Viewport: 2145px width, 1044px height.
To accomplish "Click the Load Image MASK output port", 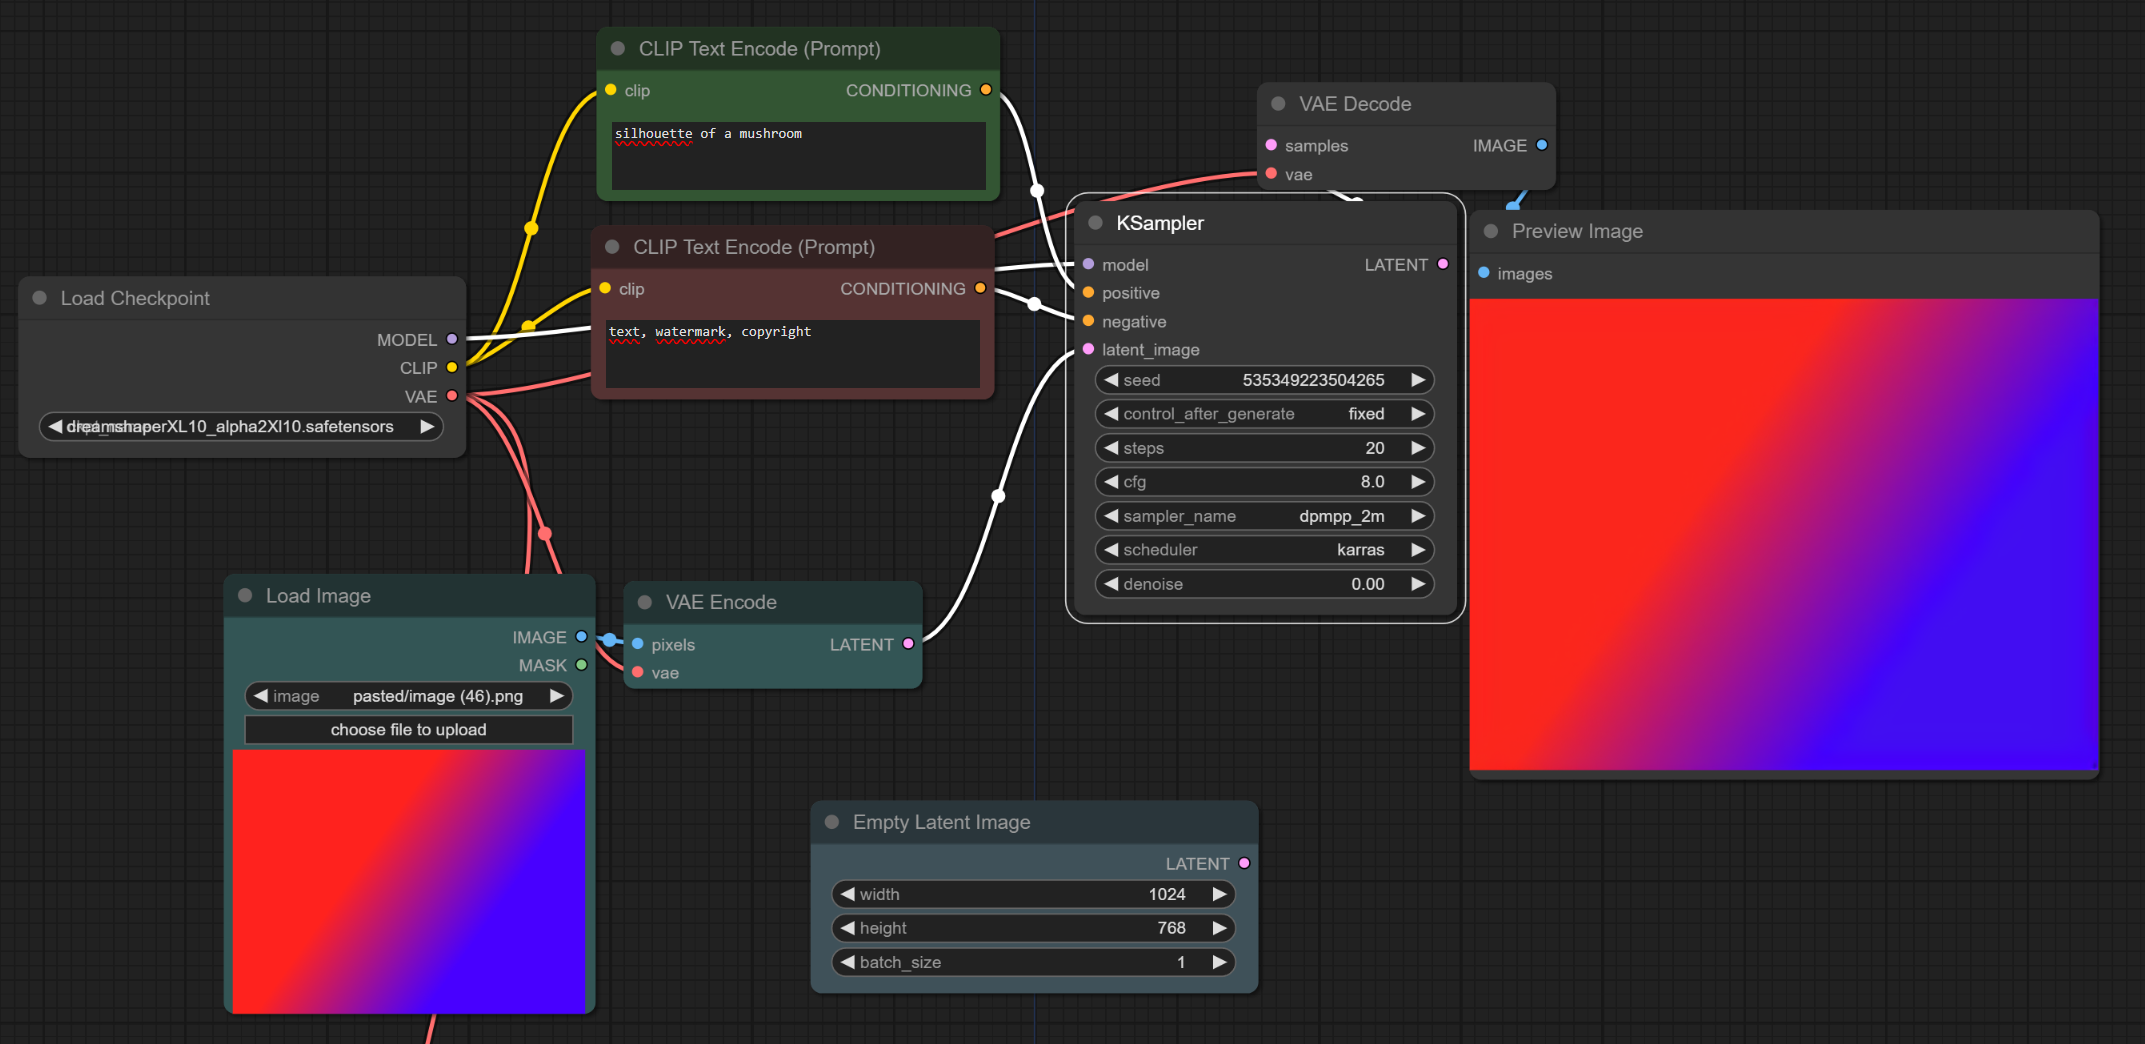I will (581, 665).
